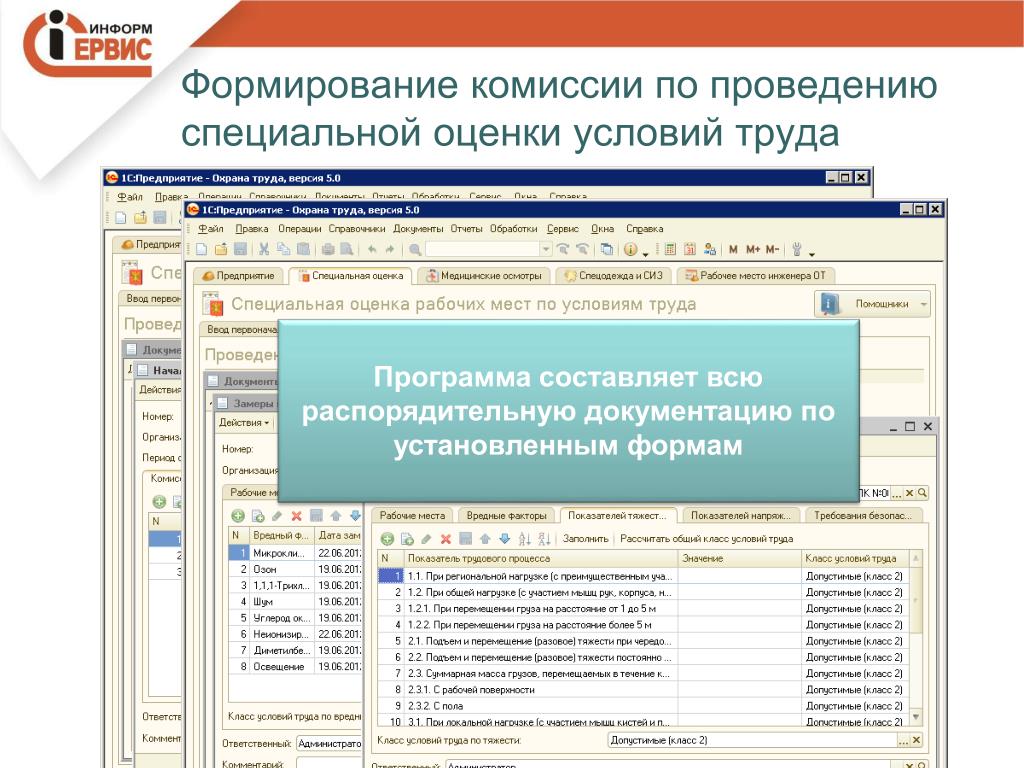Click the Redo arrow in the main toolbar
This screenshot has height=768, width=1024.
[x=390, y=249]
